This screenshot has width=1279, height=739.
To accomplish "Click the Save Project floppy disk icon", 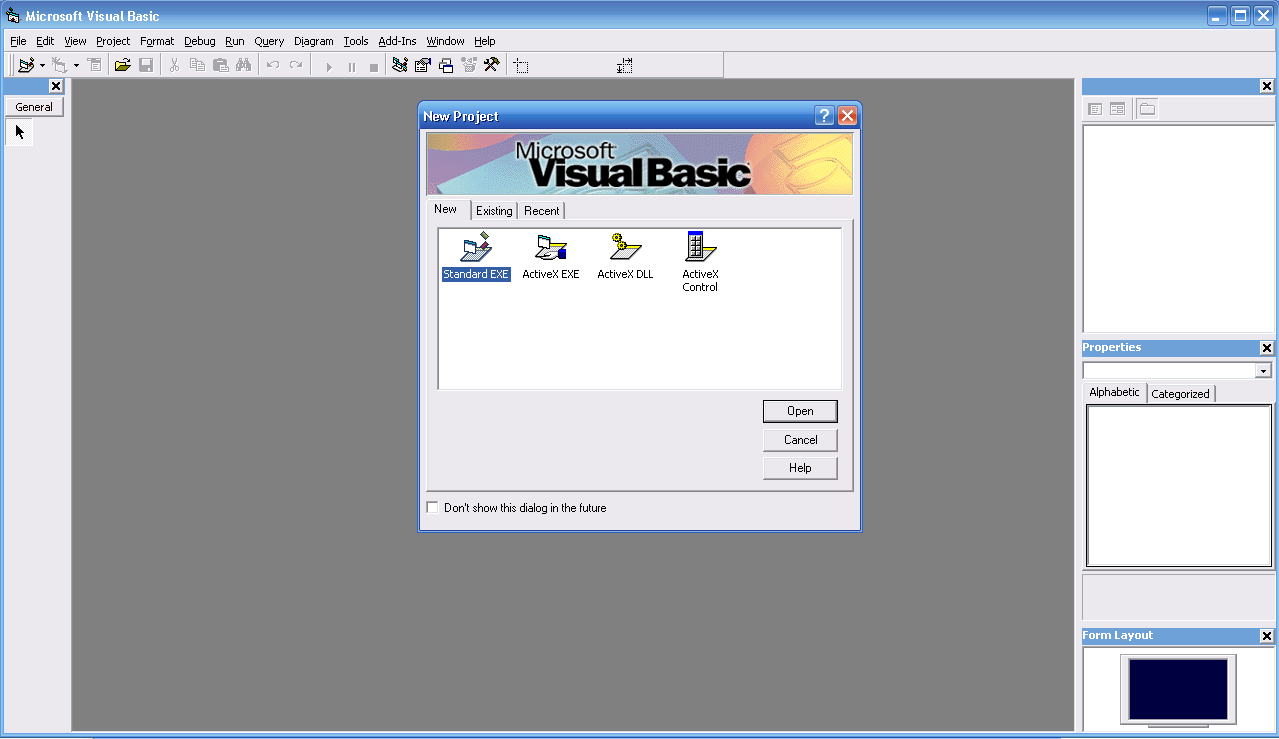I will (x=146, y=65).
